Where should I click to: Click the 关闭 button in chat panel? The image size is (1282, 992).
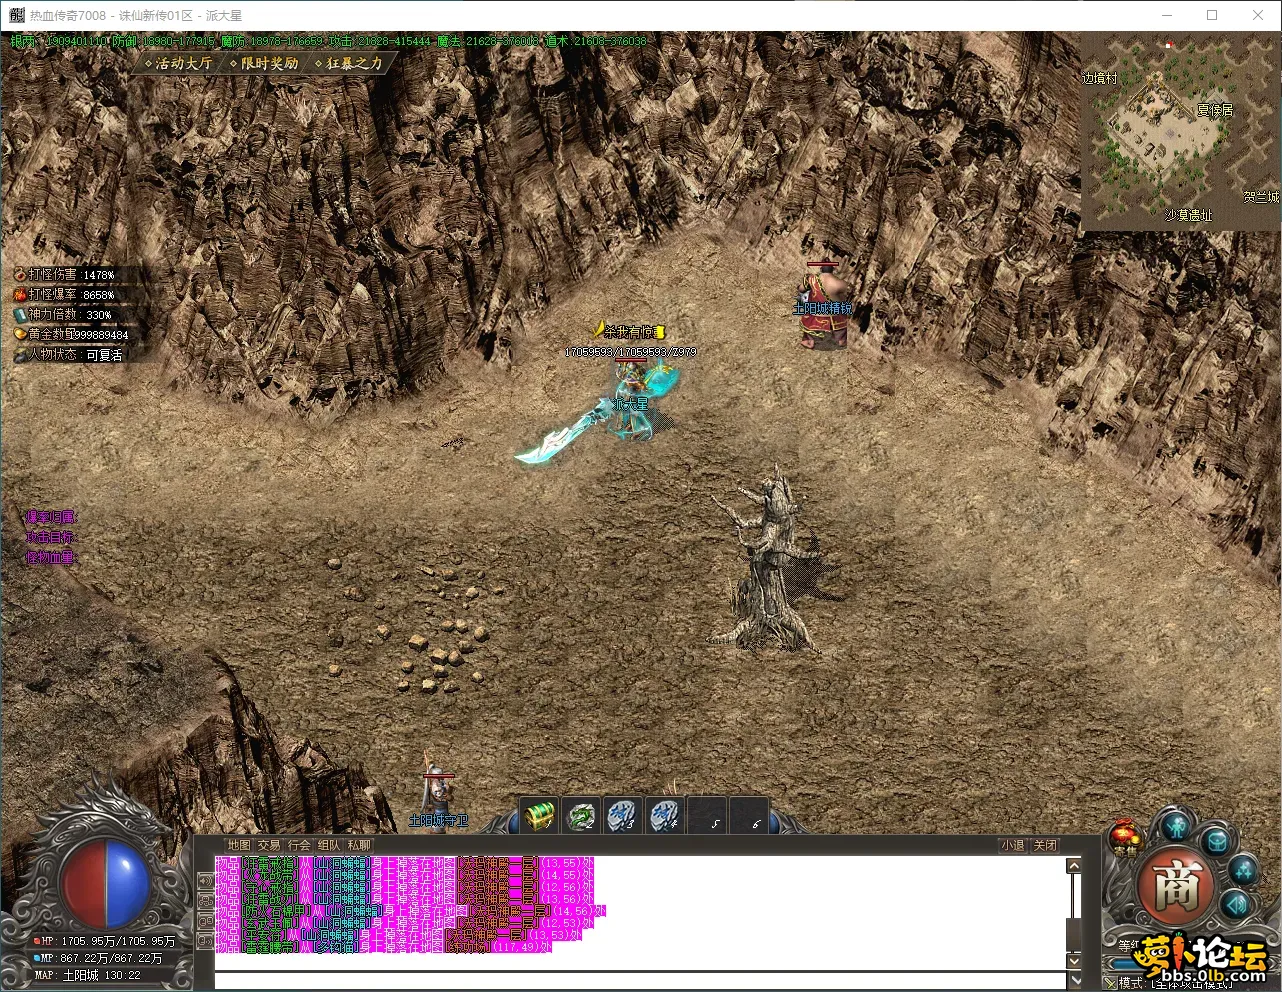click(x=1045, y=845)
